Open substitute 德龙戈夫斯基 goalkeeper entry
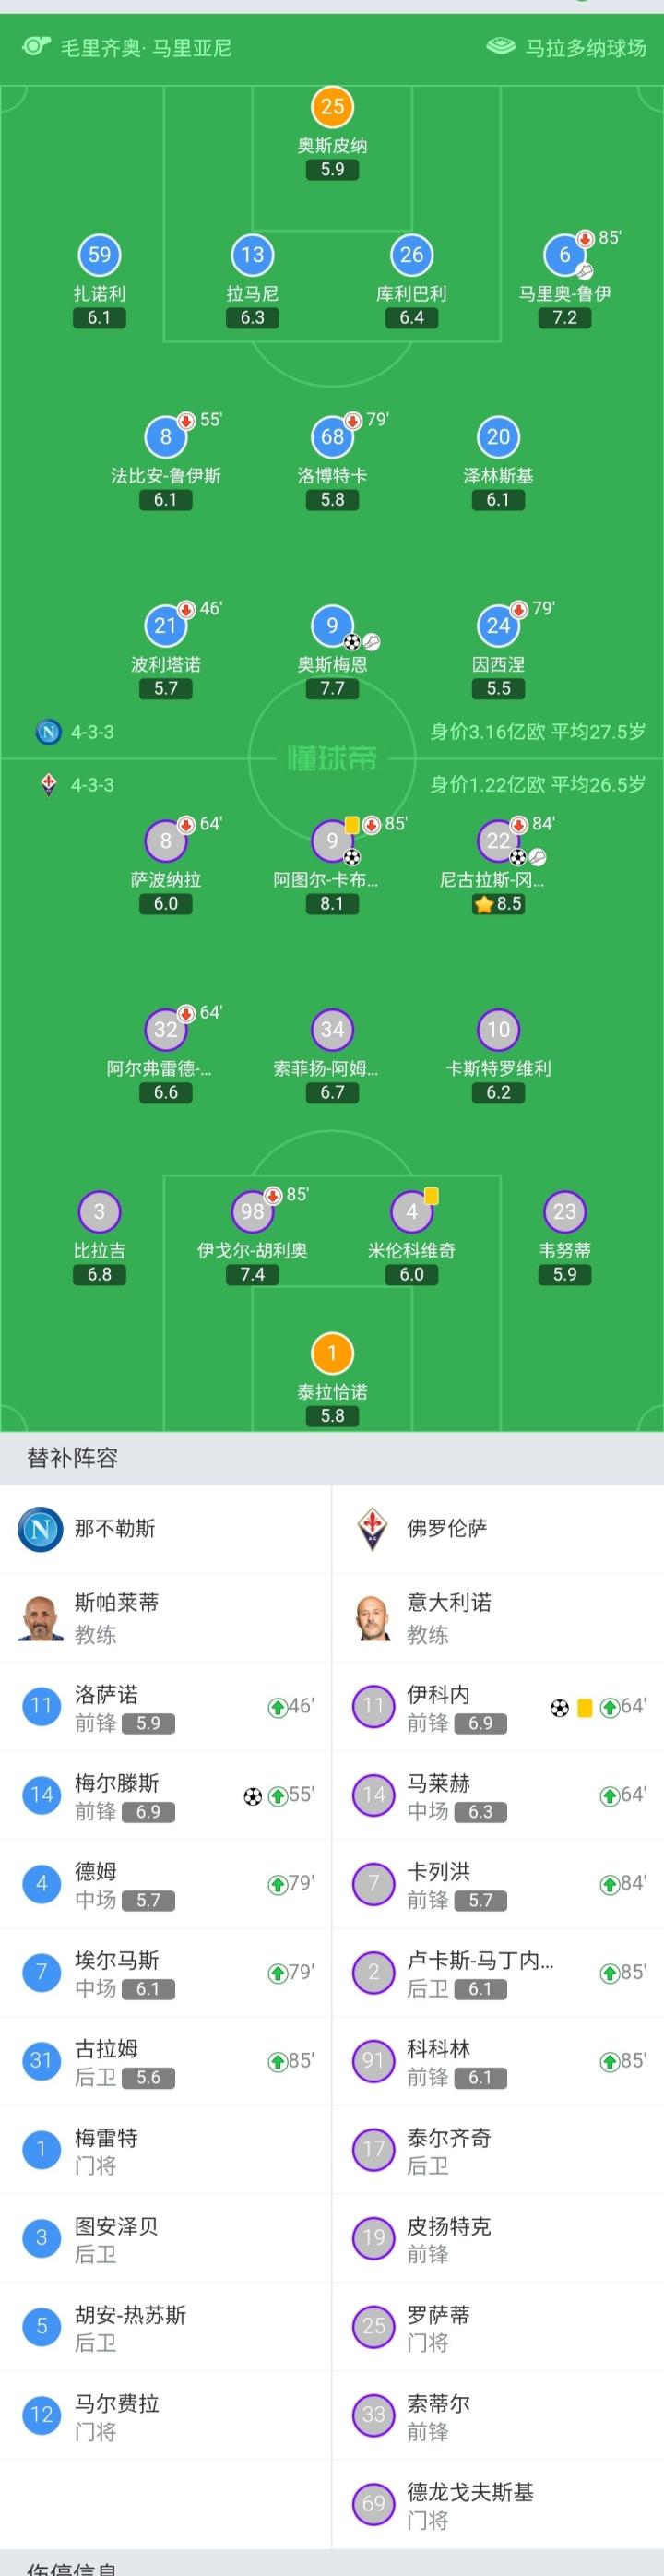The height and width of the screenshot is (2576, 664). click(497, 2503)
